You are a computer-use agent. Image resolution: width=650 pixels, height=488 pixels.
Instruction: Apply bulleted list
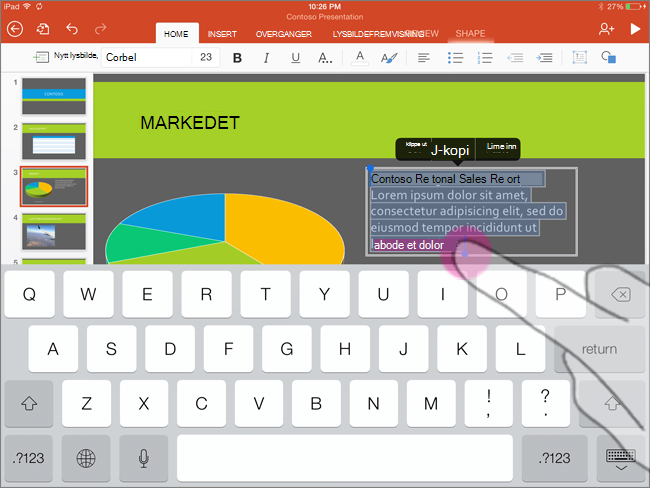coord(455,58)
